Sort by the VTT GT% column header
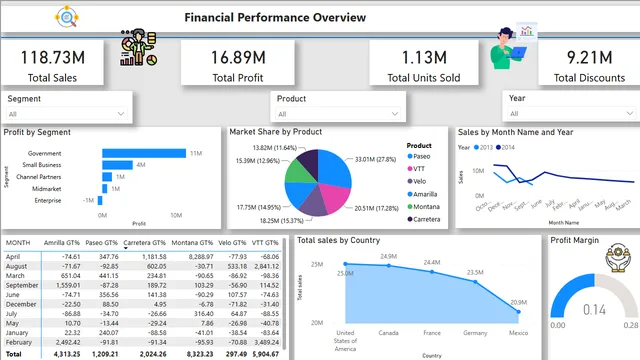640x360 pixels. pos(265,242)
